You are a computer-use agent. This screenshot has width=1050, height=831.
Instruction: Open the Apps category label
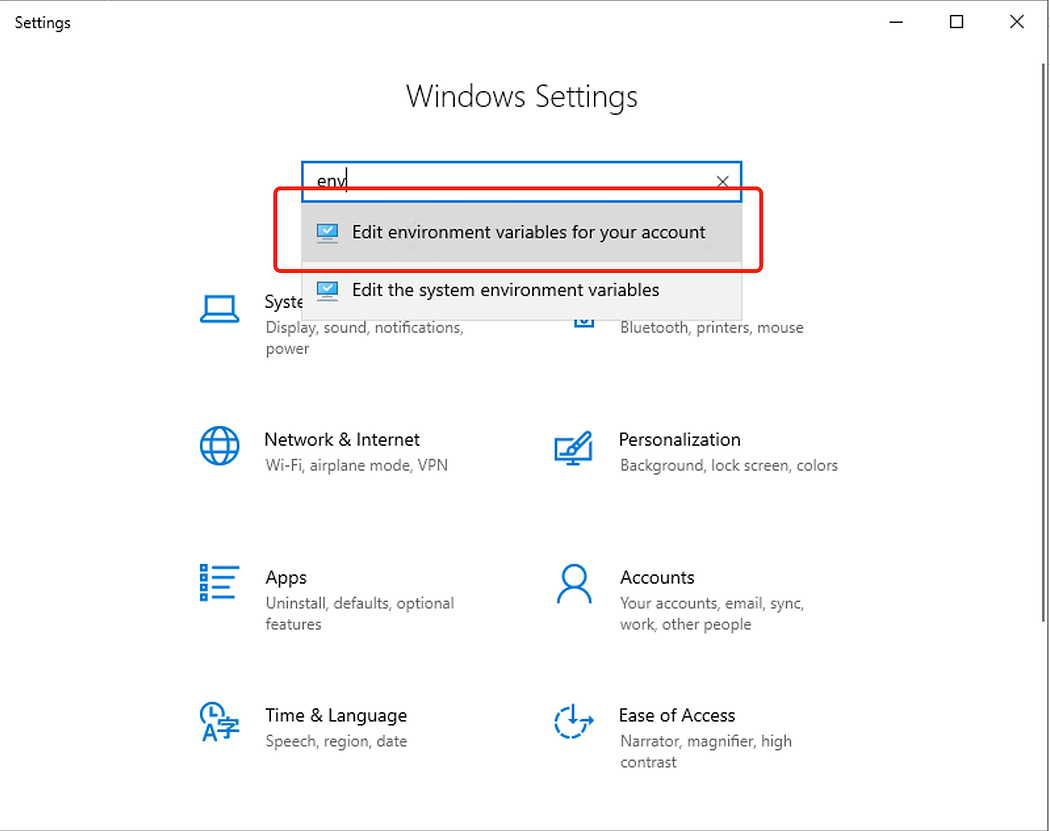point(286,578)
